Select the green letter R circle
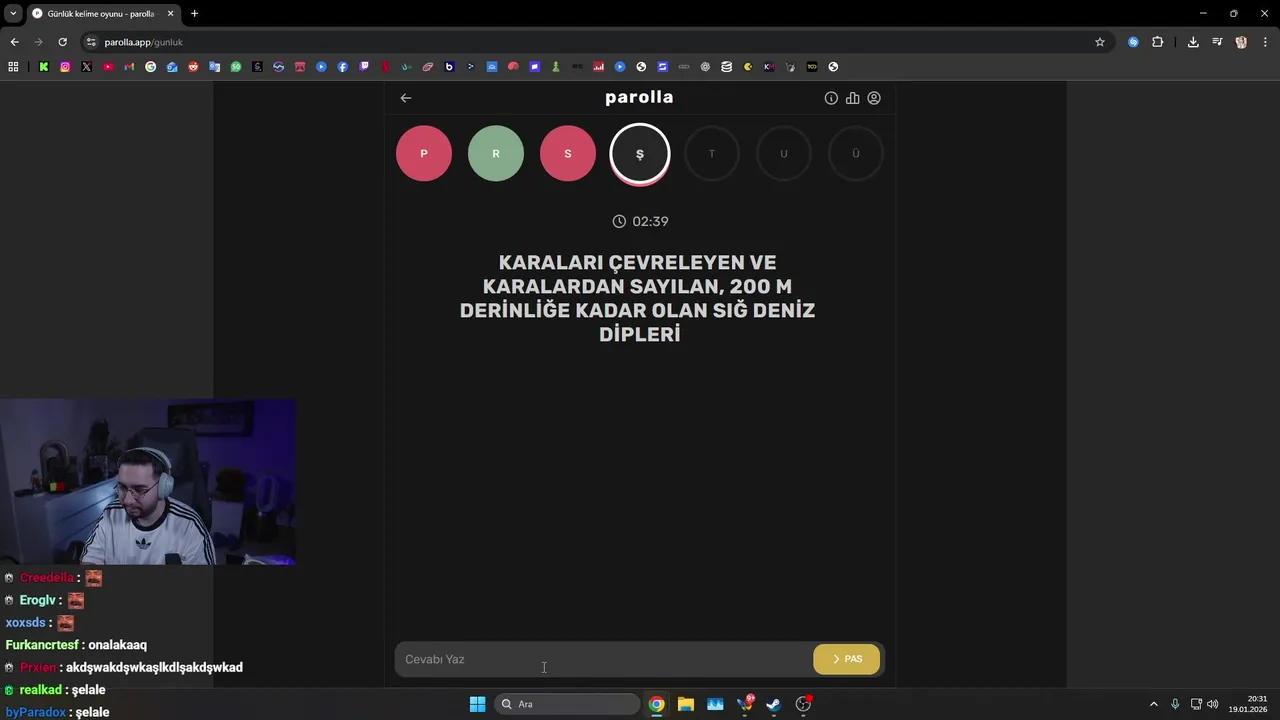 (x=496, y=154)
